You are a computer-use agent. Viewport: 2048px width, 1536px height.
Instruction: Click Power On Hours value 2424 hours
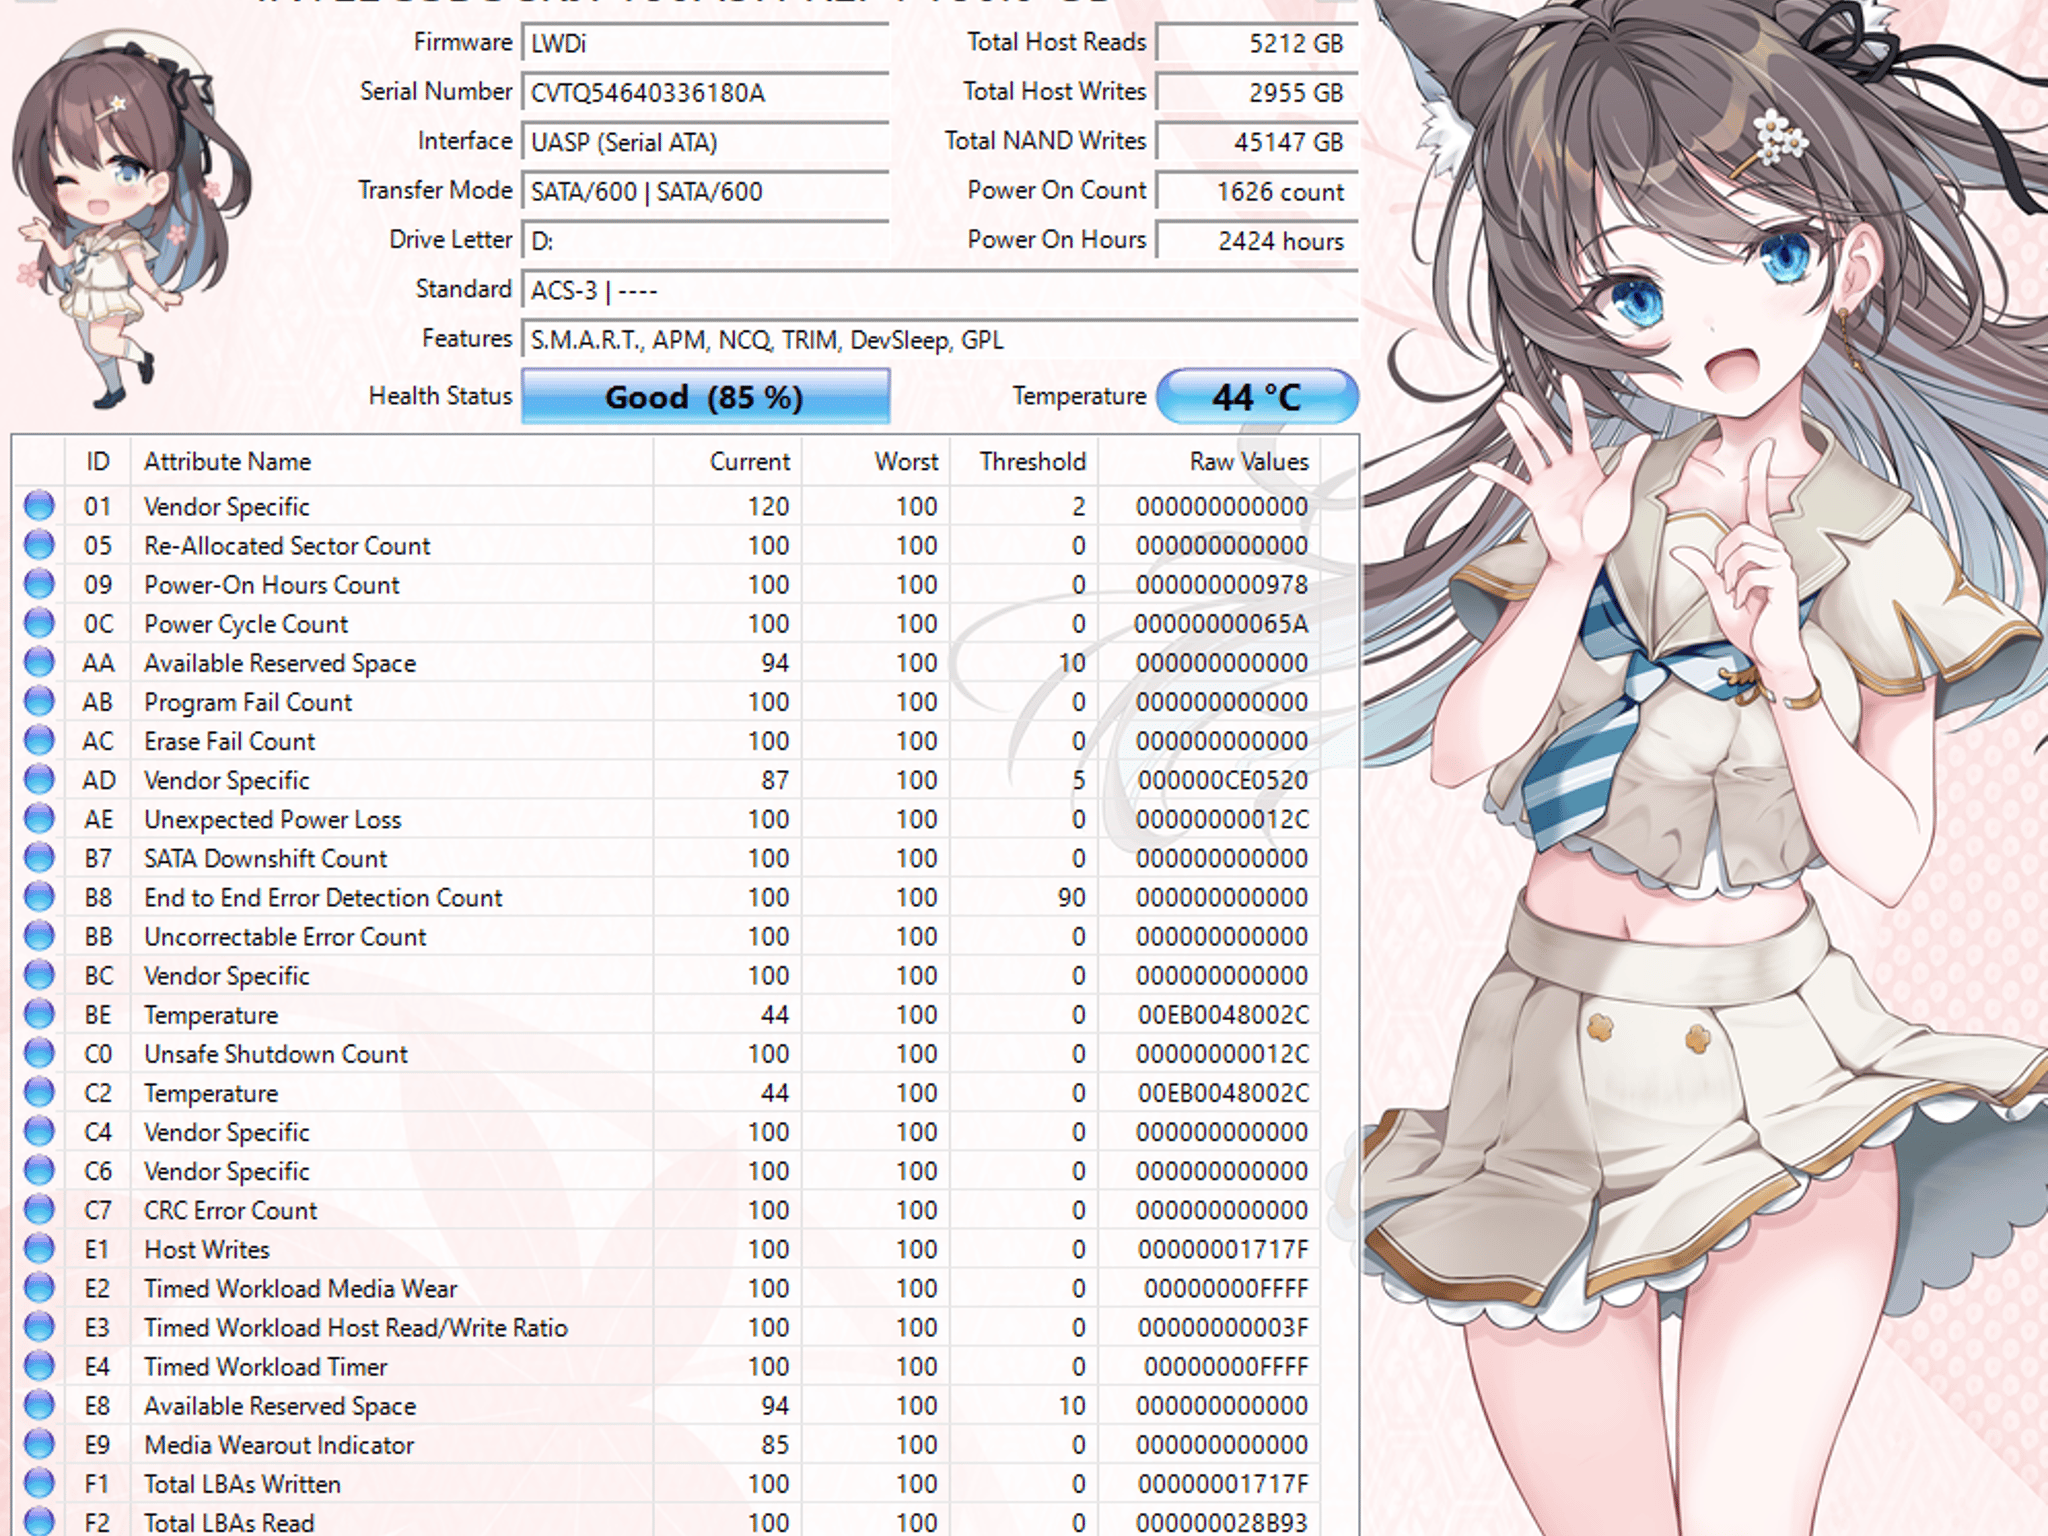[x=1257, y=241]
